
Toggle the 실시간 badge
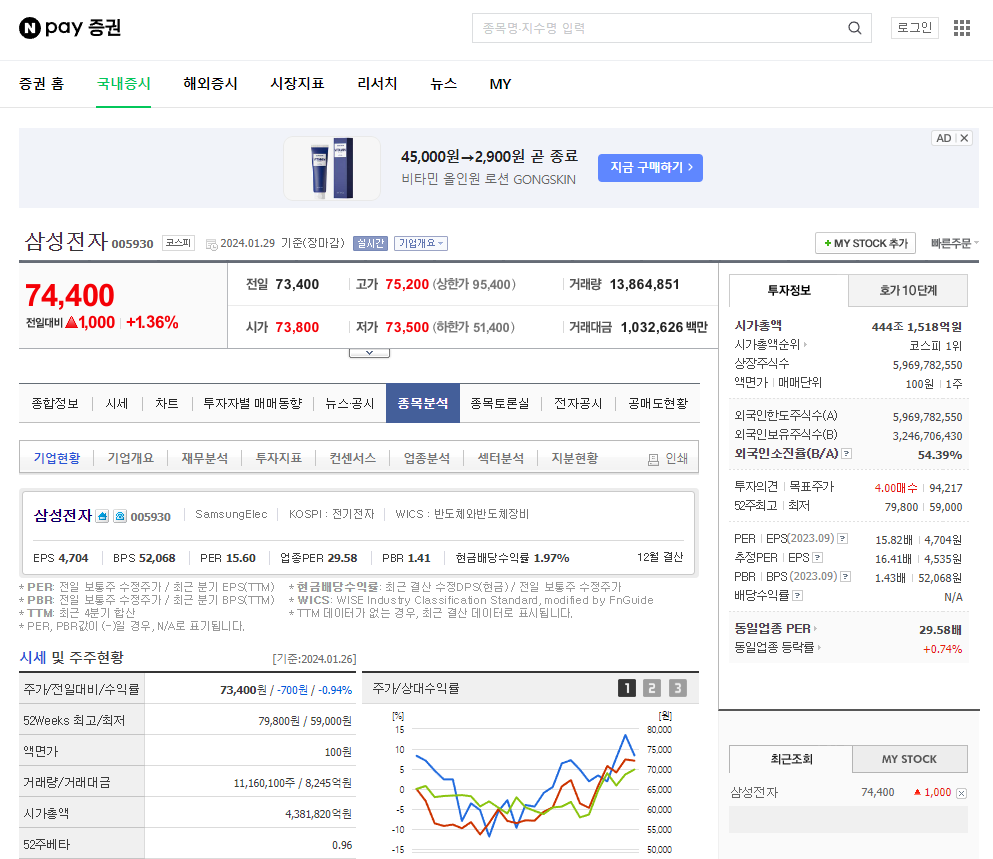(369, 243)
